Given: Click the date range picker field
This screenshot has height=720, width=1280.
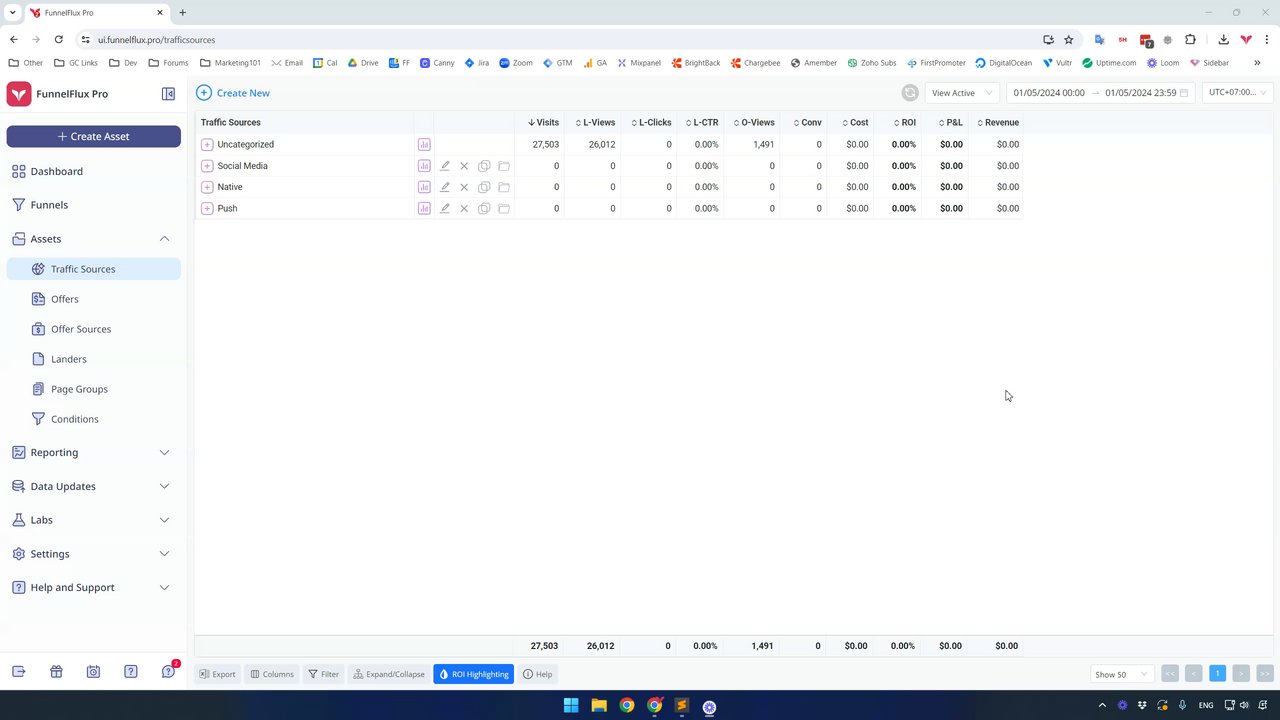Looking at the screenshot, I should (1100, 93).
